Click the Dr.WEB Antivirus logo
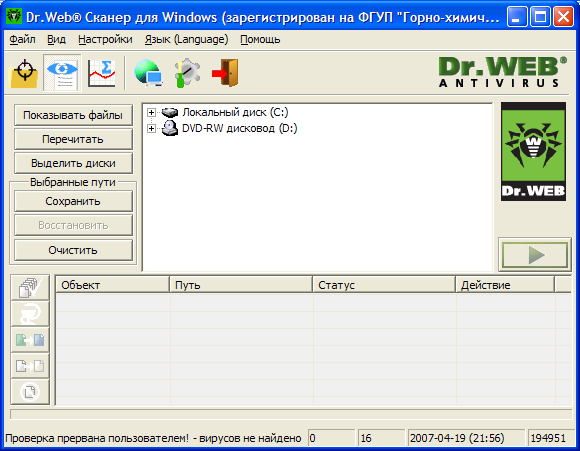 point(502,72)
